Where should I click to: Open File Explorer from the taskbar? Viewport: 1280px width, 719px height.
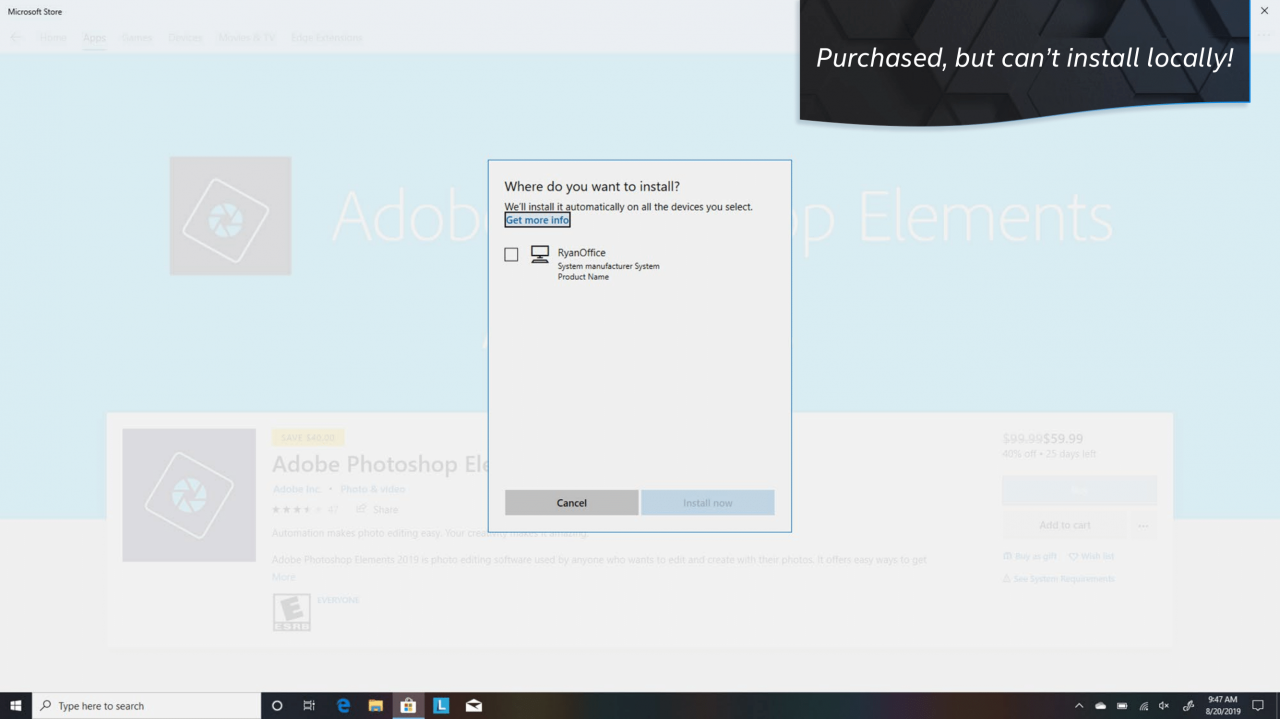[x=376, y=705]
